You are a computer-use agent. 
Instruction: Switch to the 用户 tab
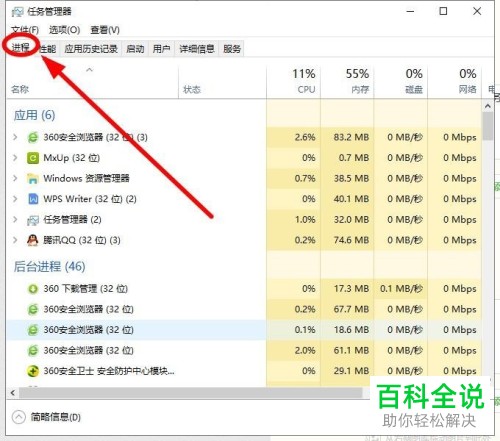tap(161, 49)
